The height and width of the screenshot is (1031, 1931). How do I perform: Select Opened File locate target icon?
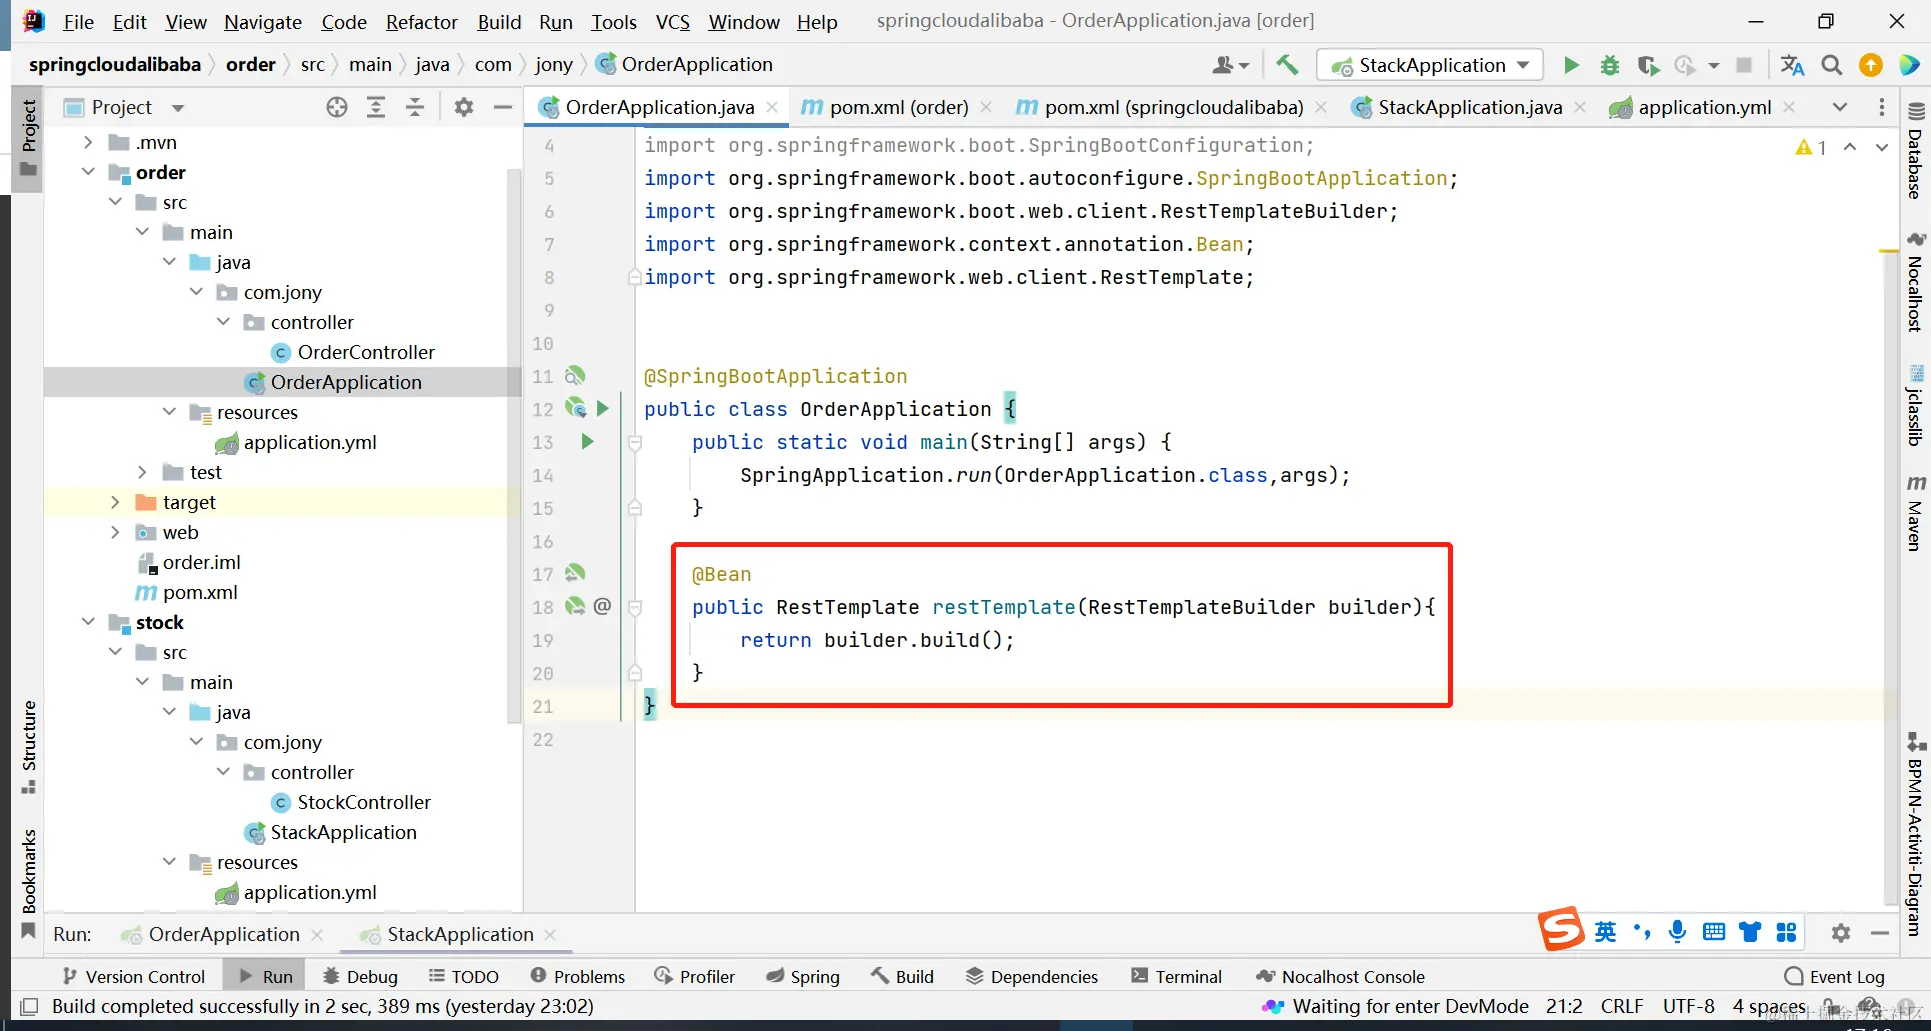337,107
